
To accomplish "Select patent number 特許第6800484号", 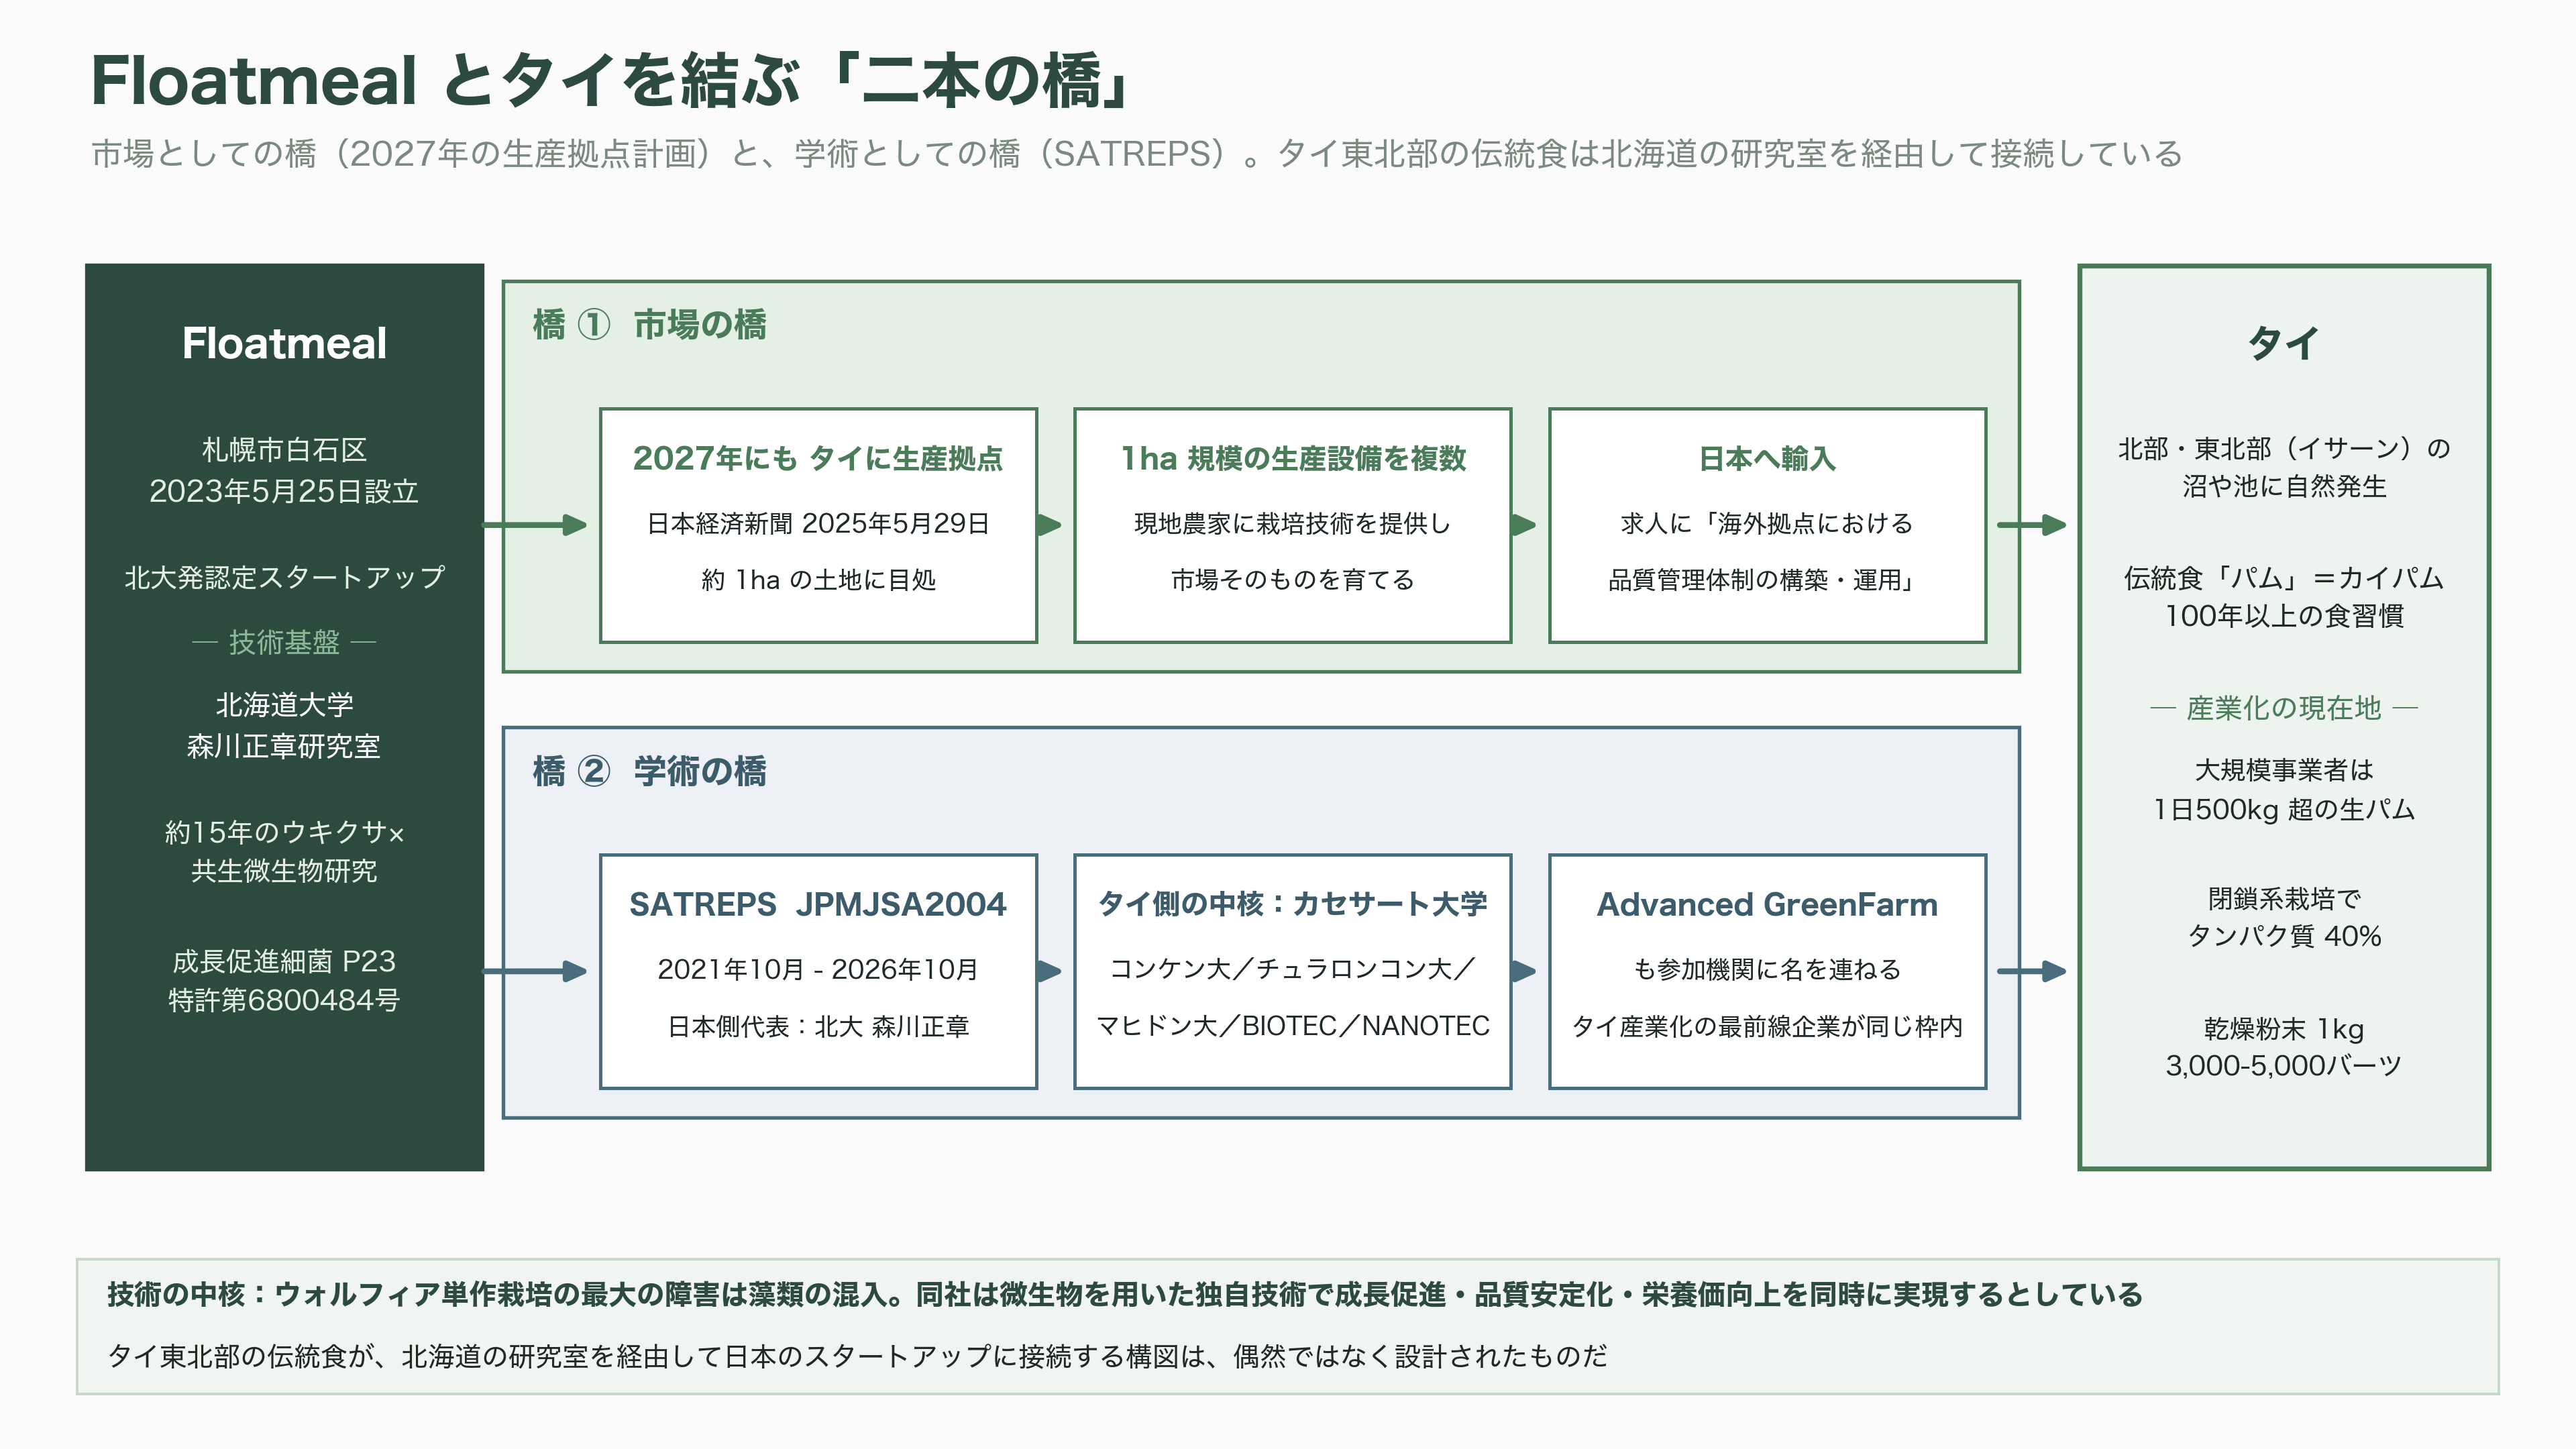I will (x=284, y=1000).
